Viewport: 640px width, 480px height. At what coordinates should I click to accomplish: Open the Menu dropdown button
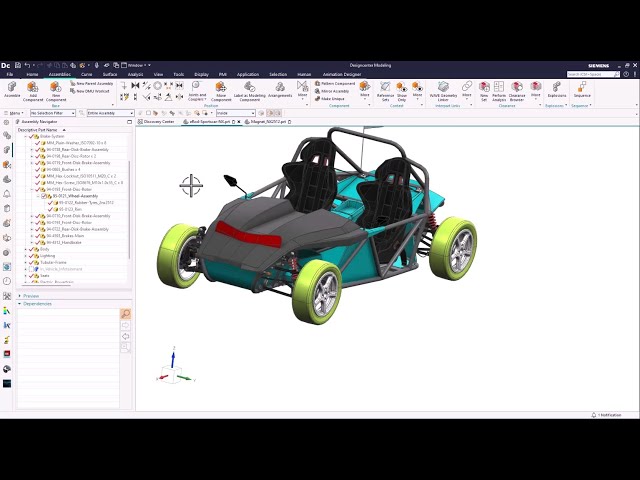pyautogui.click(x=13, y=113)
